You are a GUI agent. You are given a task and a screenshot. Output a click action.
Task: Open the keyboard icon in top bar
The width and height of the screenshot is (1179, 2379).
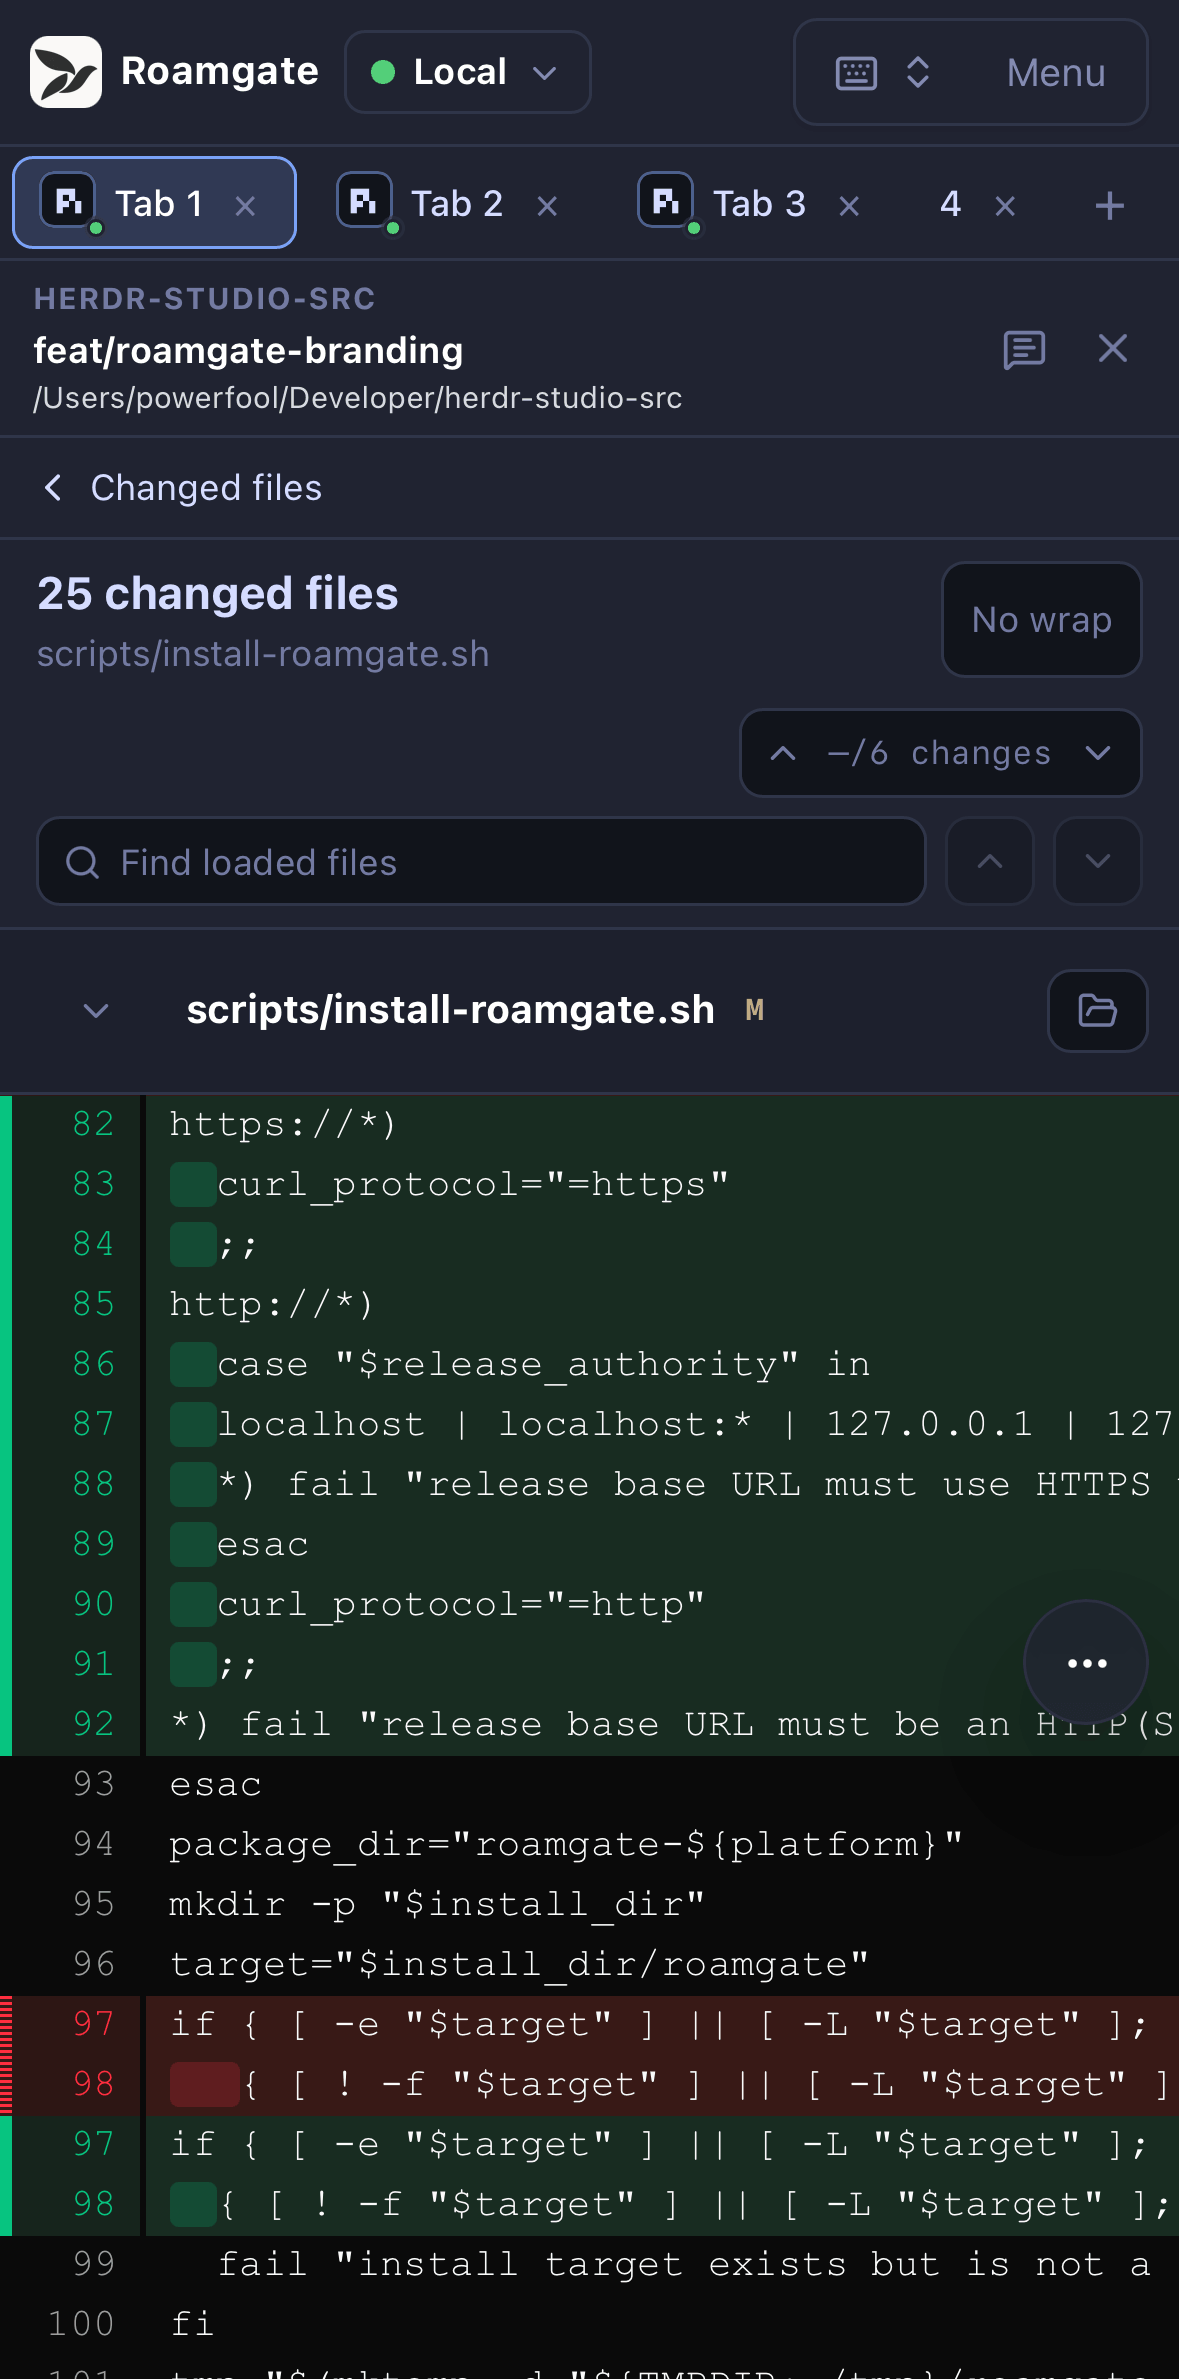tap(856, 73)
